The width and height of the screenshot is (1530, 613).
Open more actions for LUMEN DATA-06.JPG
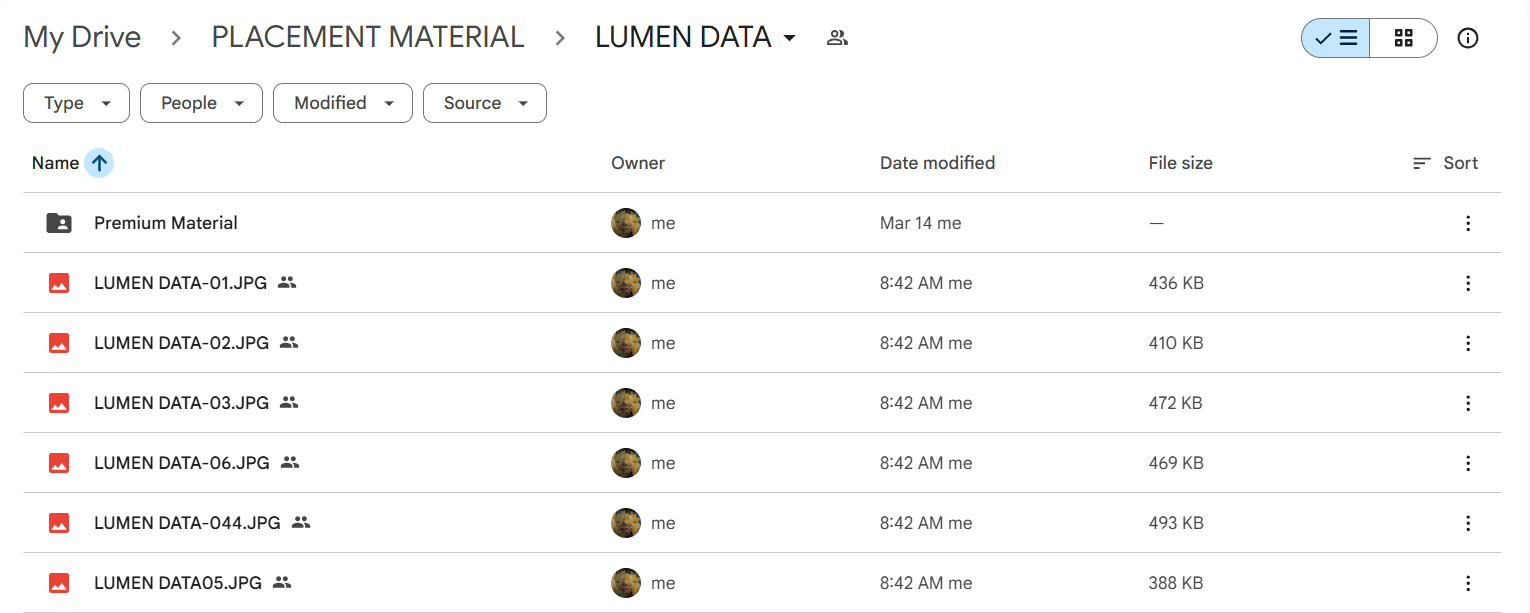pyautogui.click(x=1468, y=463)
